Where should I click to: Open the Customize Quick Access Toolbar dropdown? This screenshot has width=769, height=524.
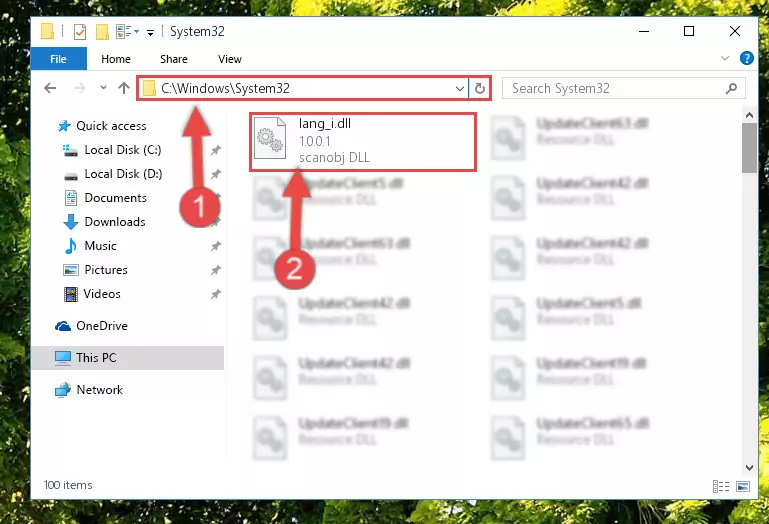coord(151,32)
